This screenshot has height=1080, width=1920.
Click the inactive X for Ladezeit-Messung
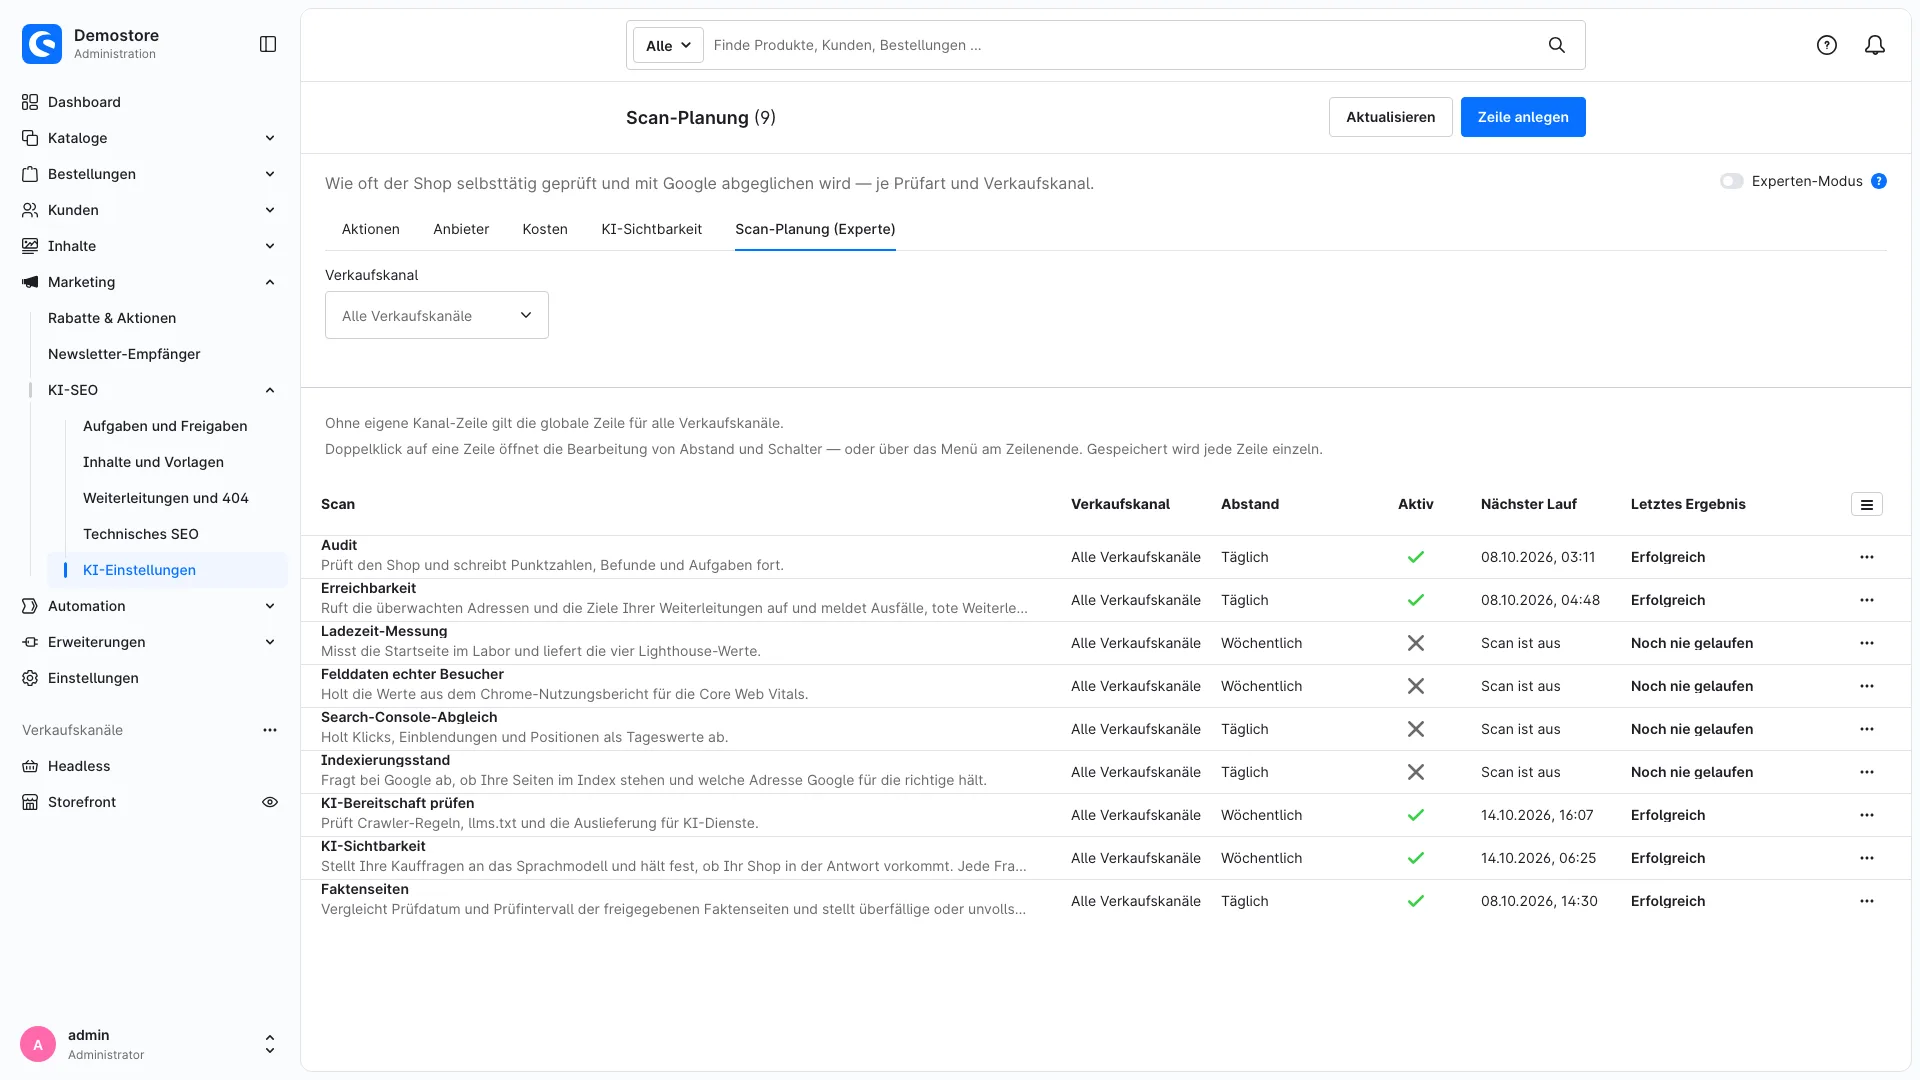[1416, 643]
